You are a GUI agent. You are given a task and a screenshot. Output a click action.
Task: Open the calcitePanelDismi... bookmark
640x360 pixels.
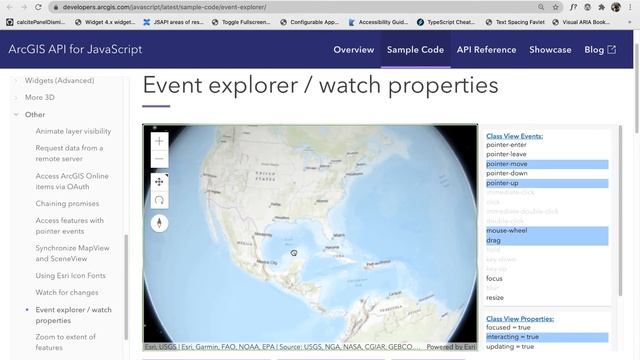pyautogui.click(x=36, y=22)
